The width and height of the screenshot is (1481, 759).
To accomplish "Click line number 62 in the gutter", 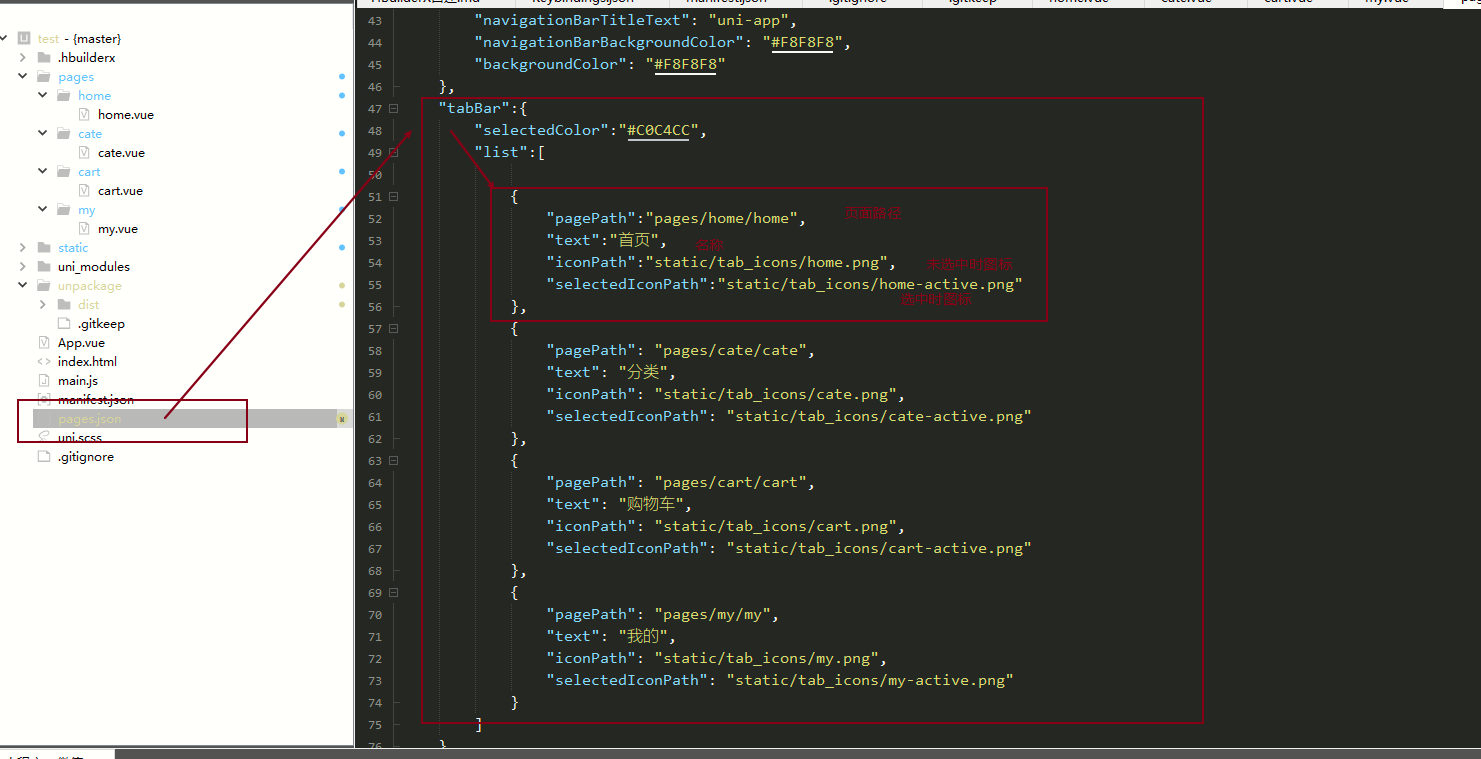I will 374,439.
